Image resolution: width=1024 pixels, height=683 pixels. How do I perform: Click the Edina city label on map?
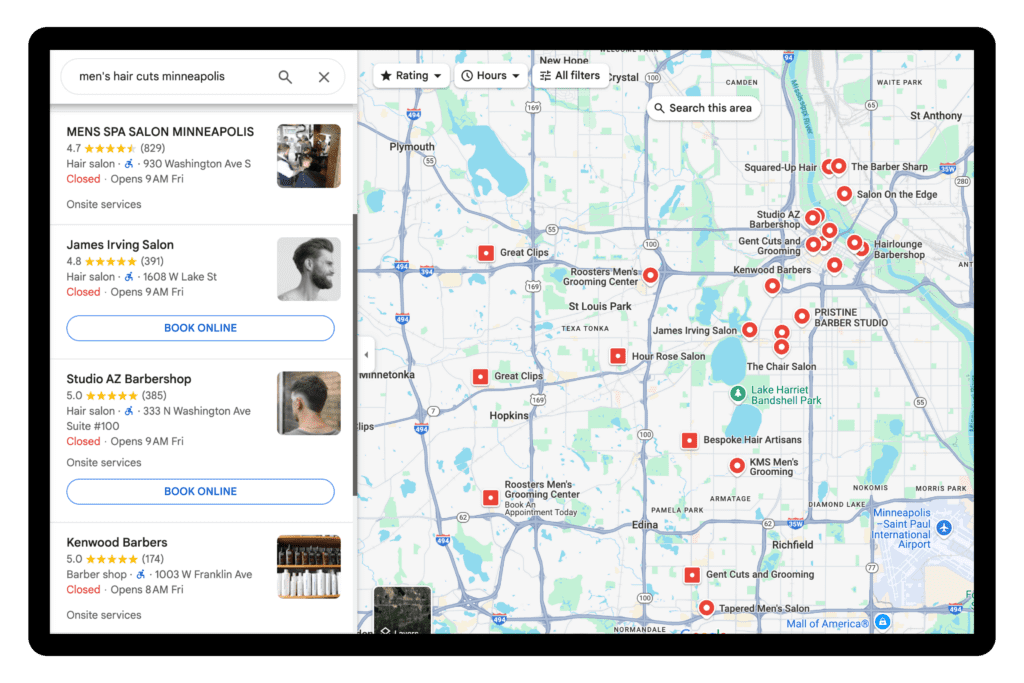[645, 525]
